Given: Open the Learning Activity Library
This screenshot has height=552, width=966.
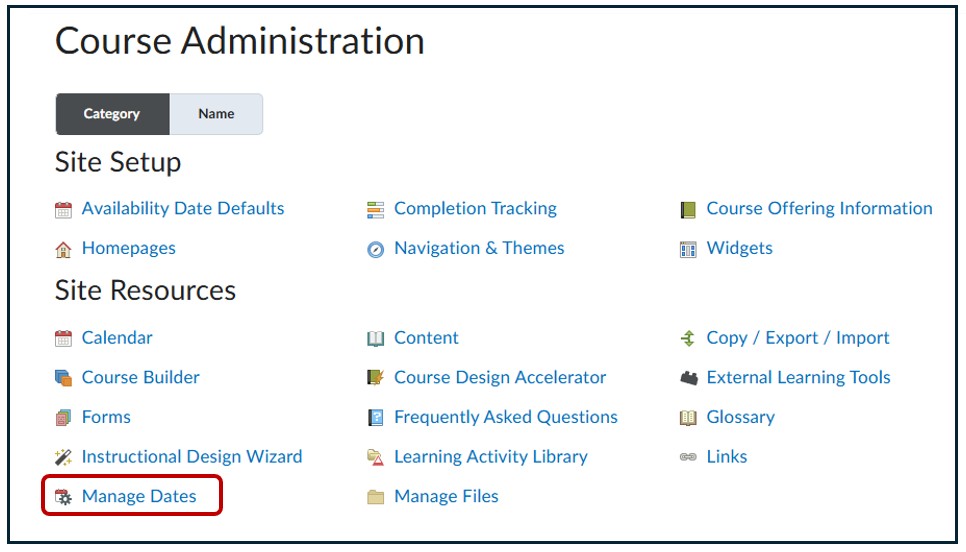Looking at the screenshot, I should 490,456.
